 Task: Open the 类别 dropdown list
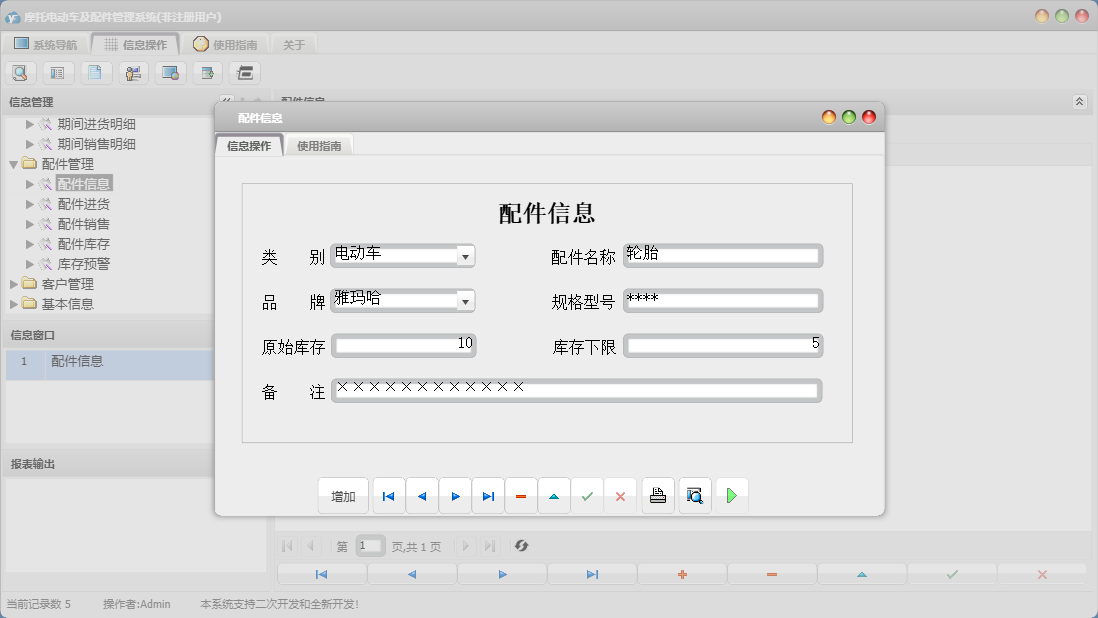[464, 257]
